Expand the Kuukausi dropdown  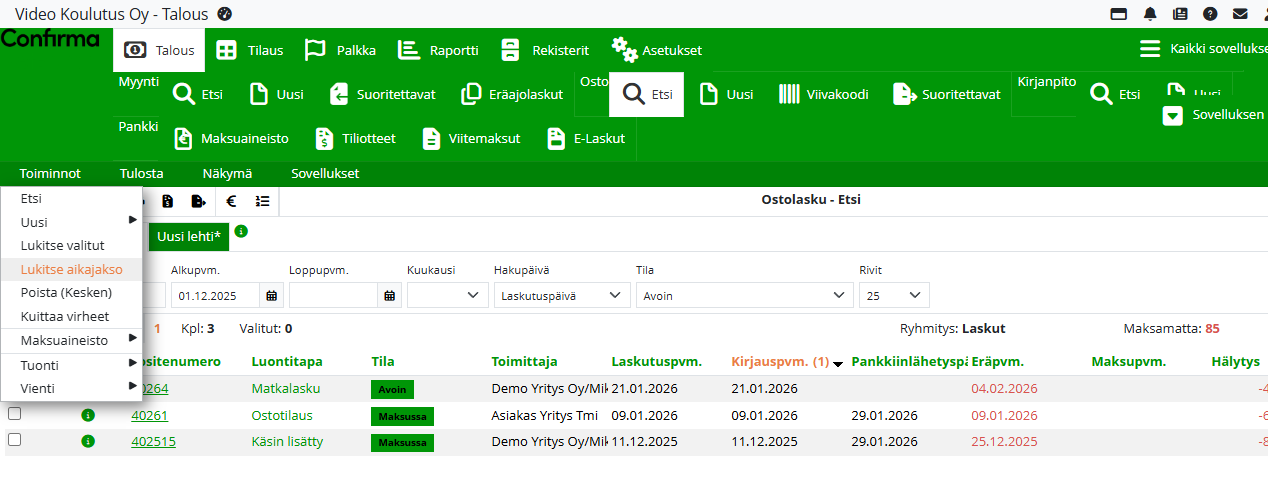click(x=446, y=296)
